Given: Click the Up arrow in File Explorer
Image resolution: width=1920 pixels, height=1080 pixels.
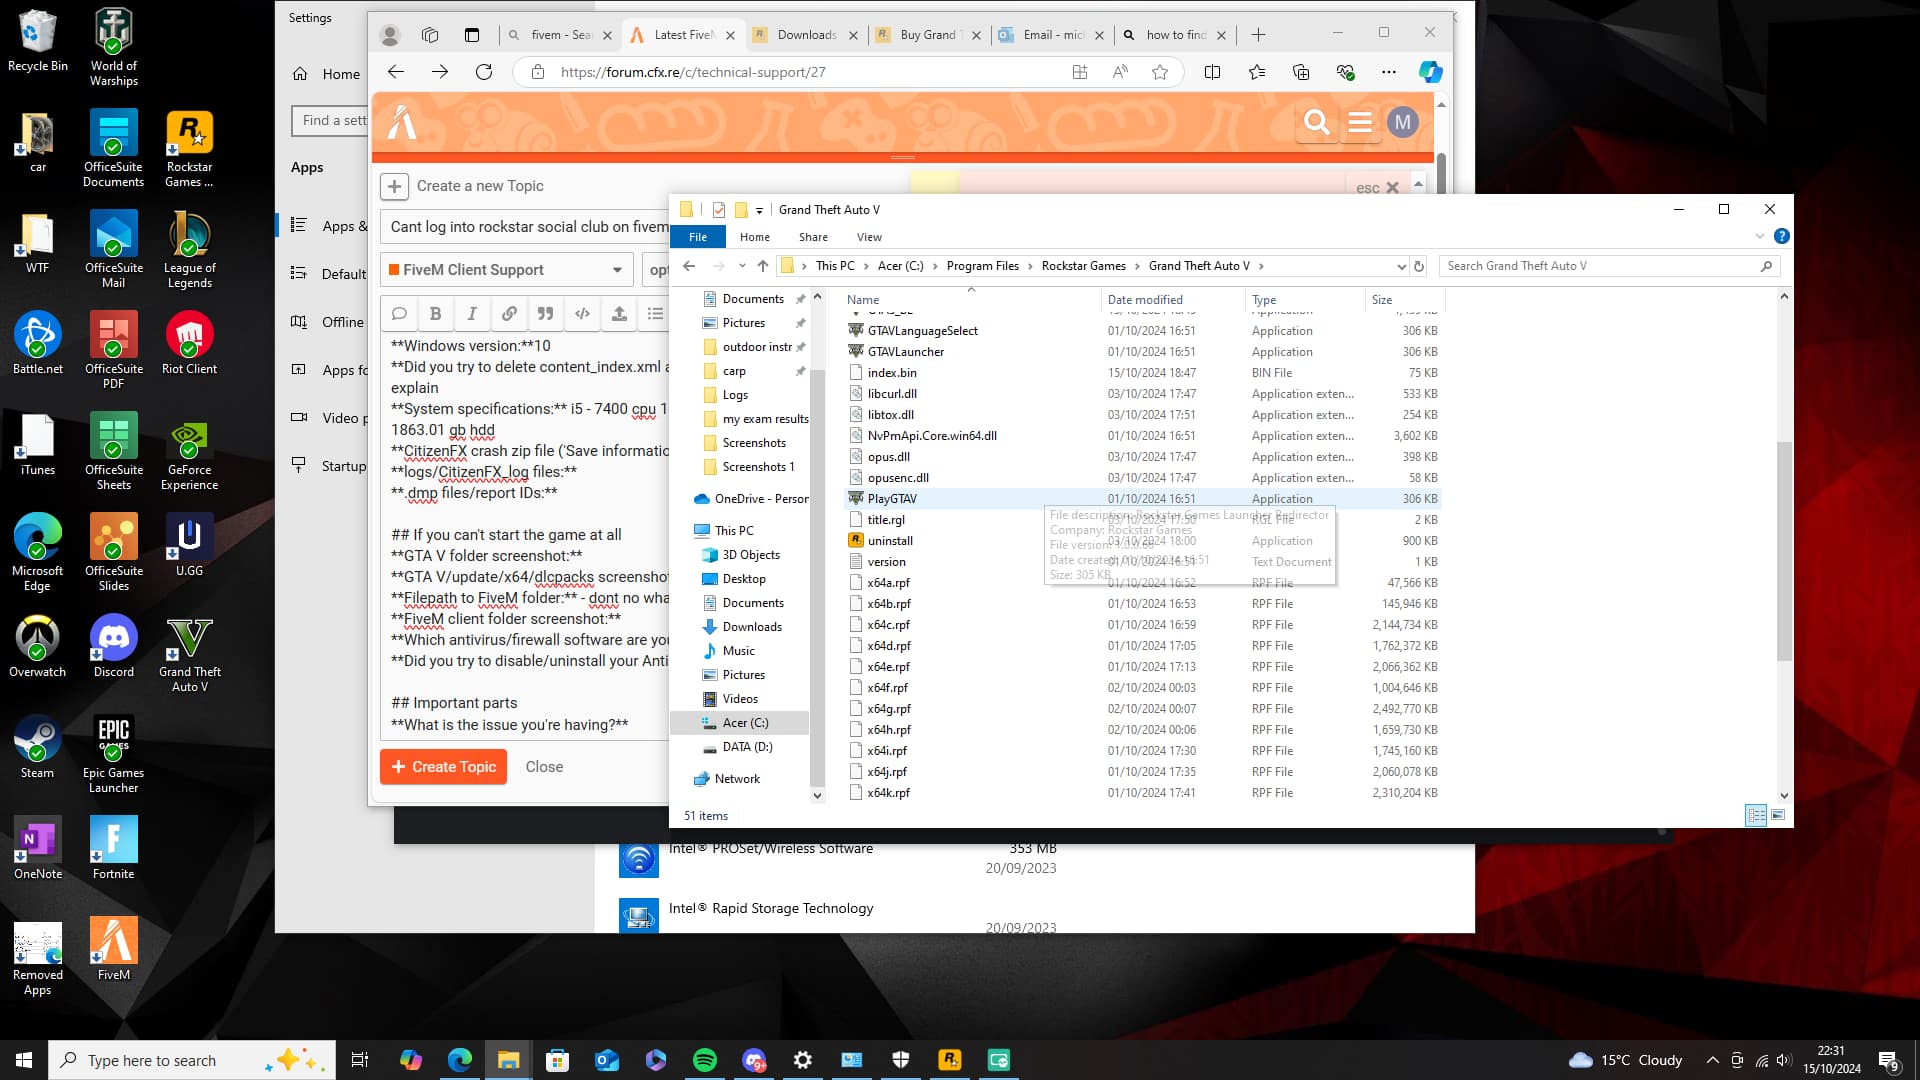Looking at the screenshot, I should click(763, 266).
